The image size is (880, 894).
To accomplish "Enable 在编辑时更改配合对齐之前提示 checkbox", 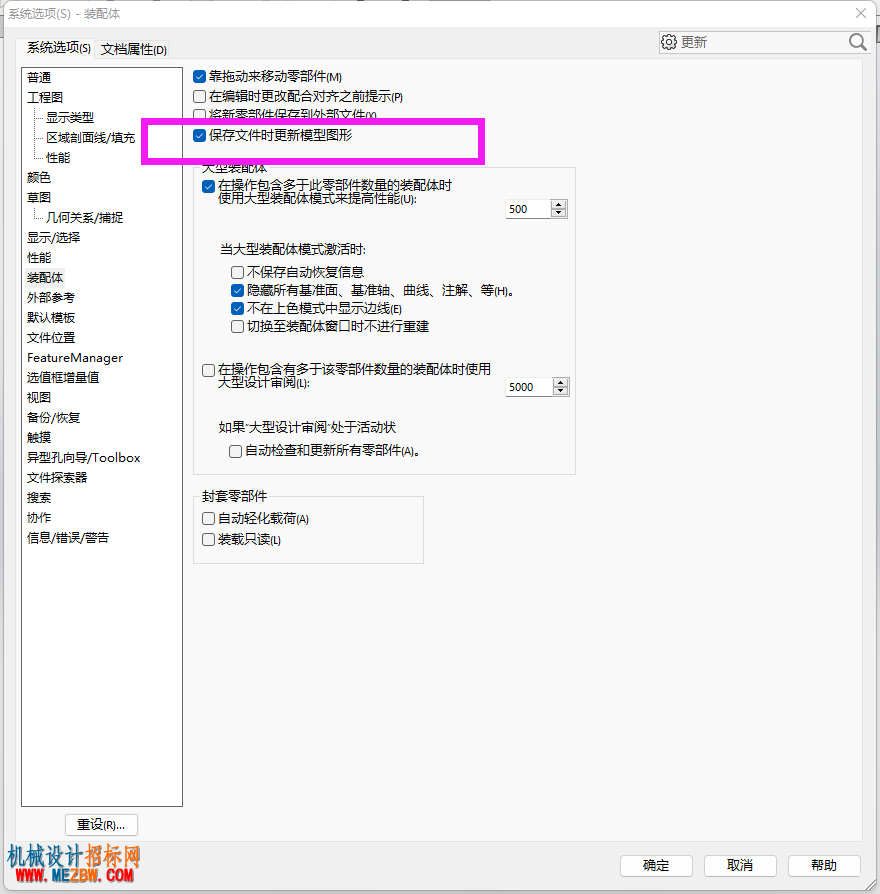I will [199, 96].
